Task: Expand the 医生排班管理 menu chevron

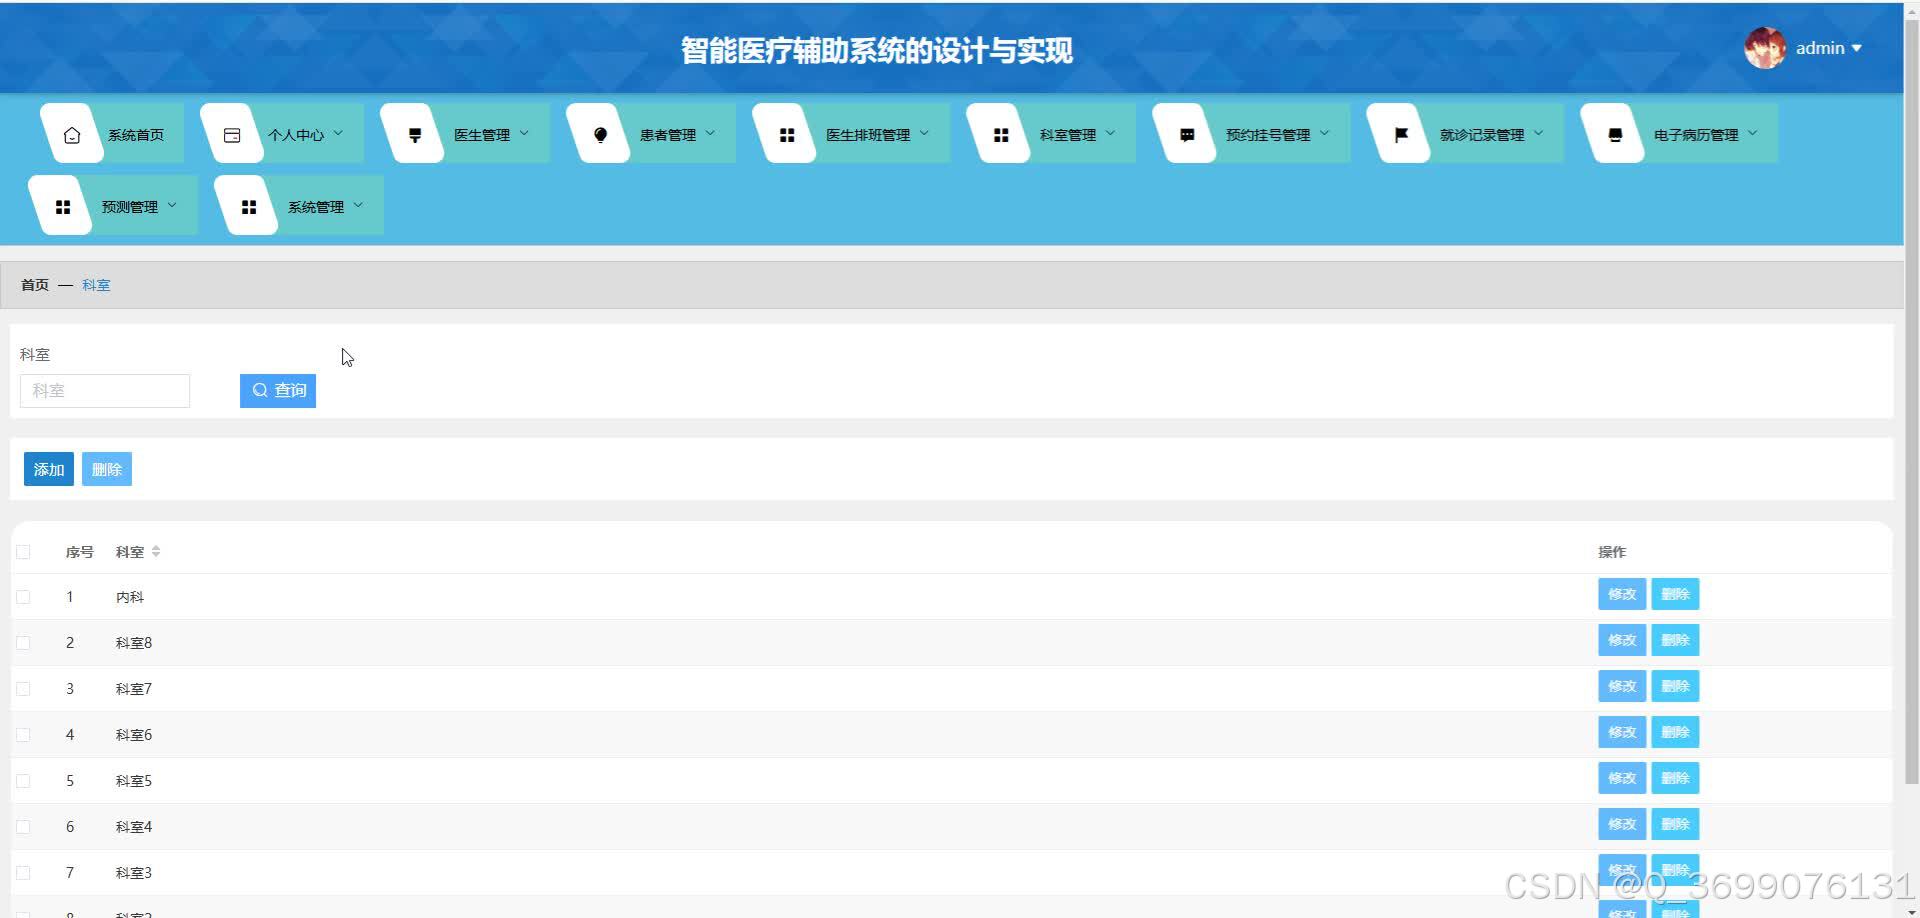Action: pos(924,133)
